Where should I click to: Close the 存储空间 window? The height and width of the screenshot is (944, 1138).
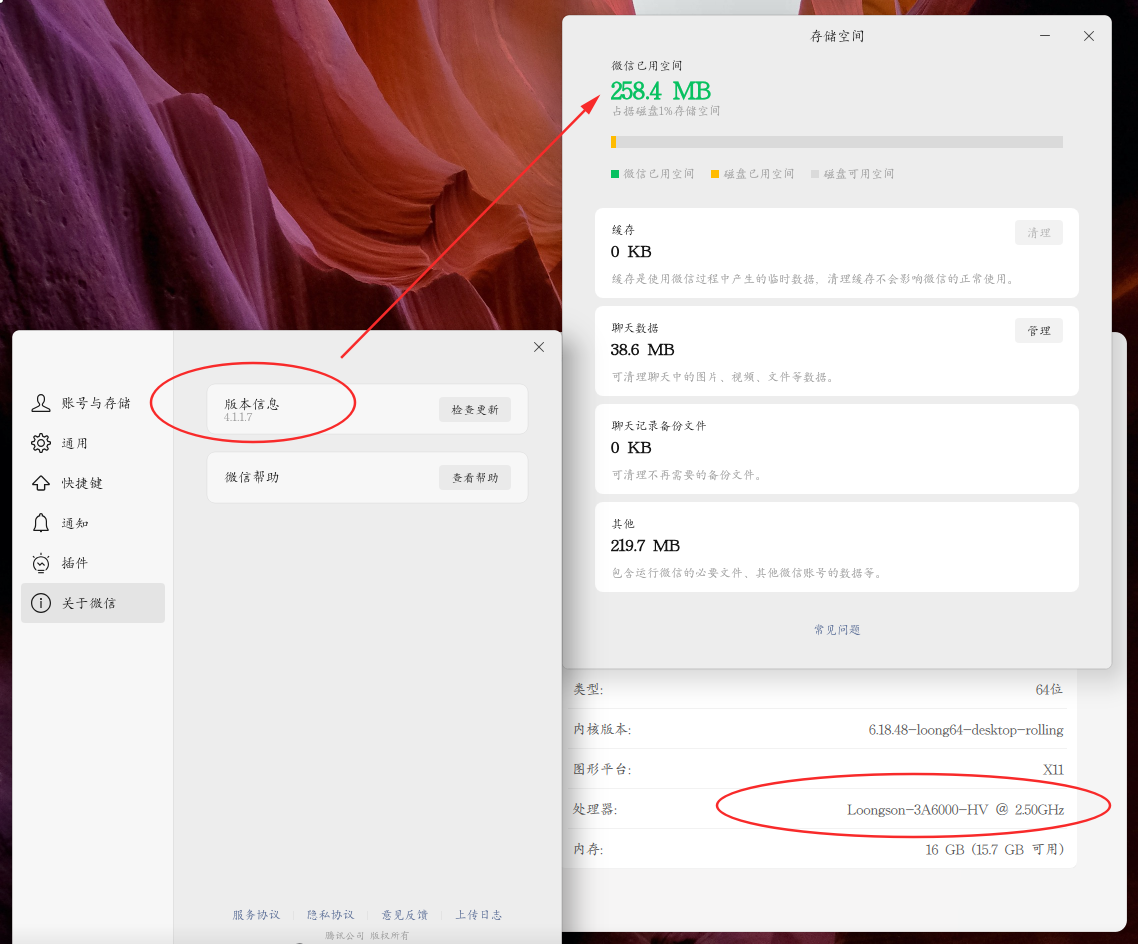[1089, 36]
